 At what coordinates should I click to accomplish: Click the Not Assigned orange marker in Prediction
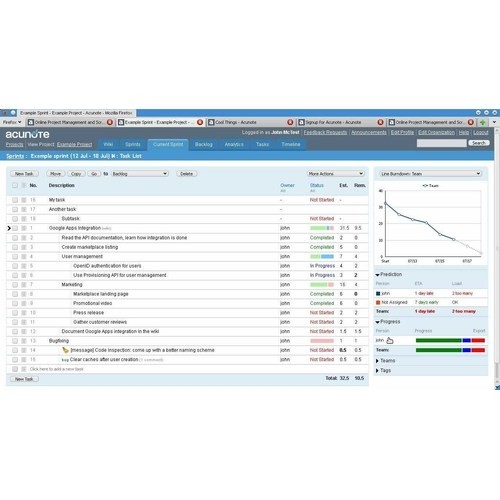[378, 302]
